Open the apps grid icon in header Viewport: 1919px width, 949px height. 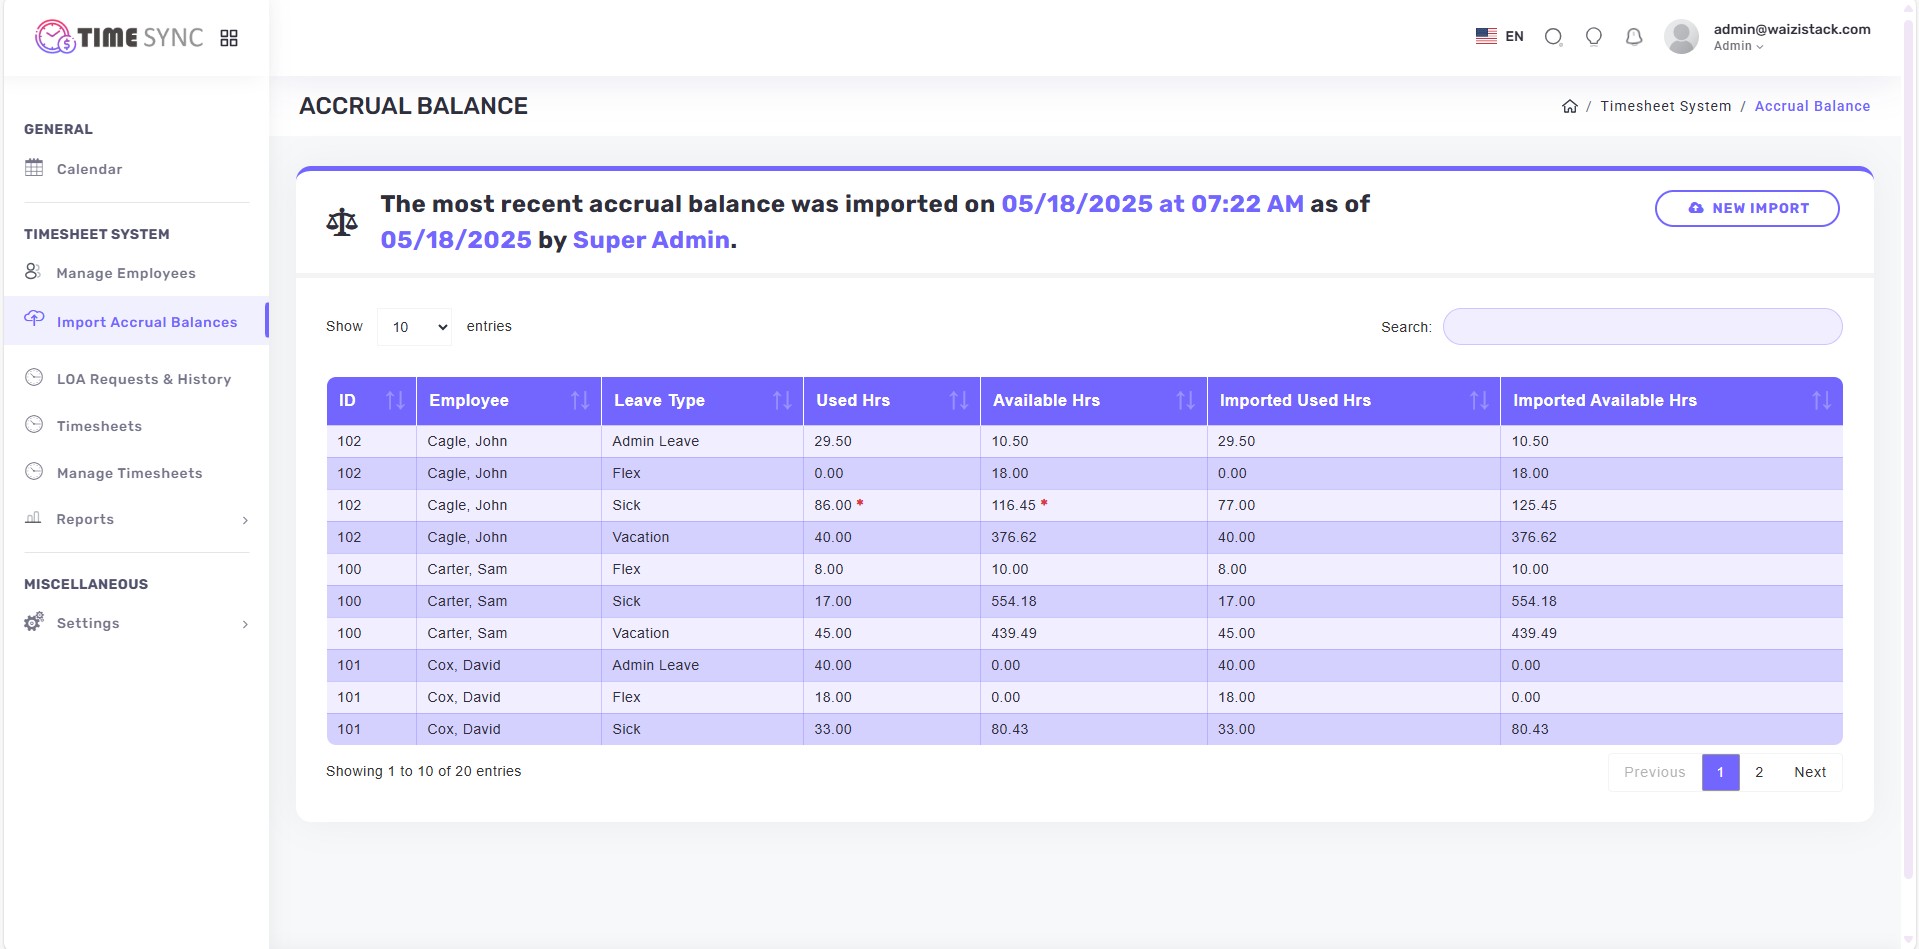click(x=229, y=37)
